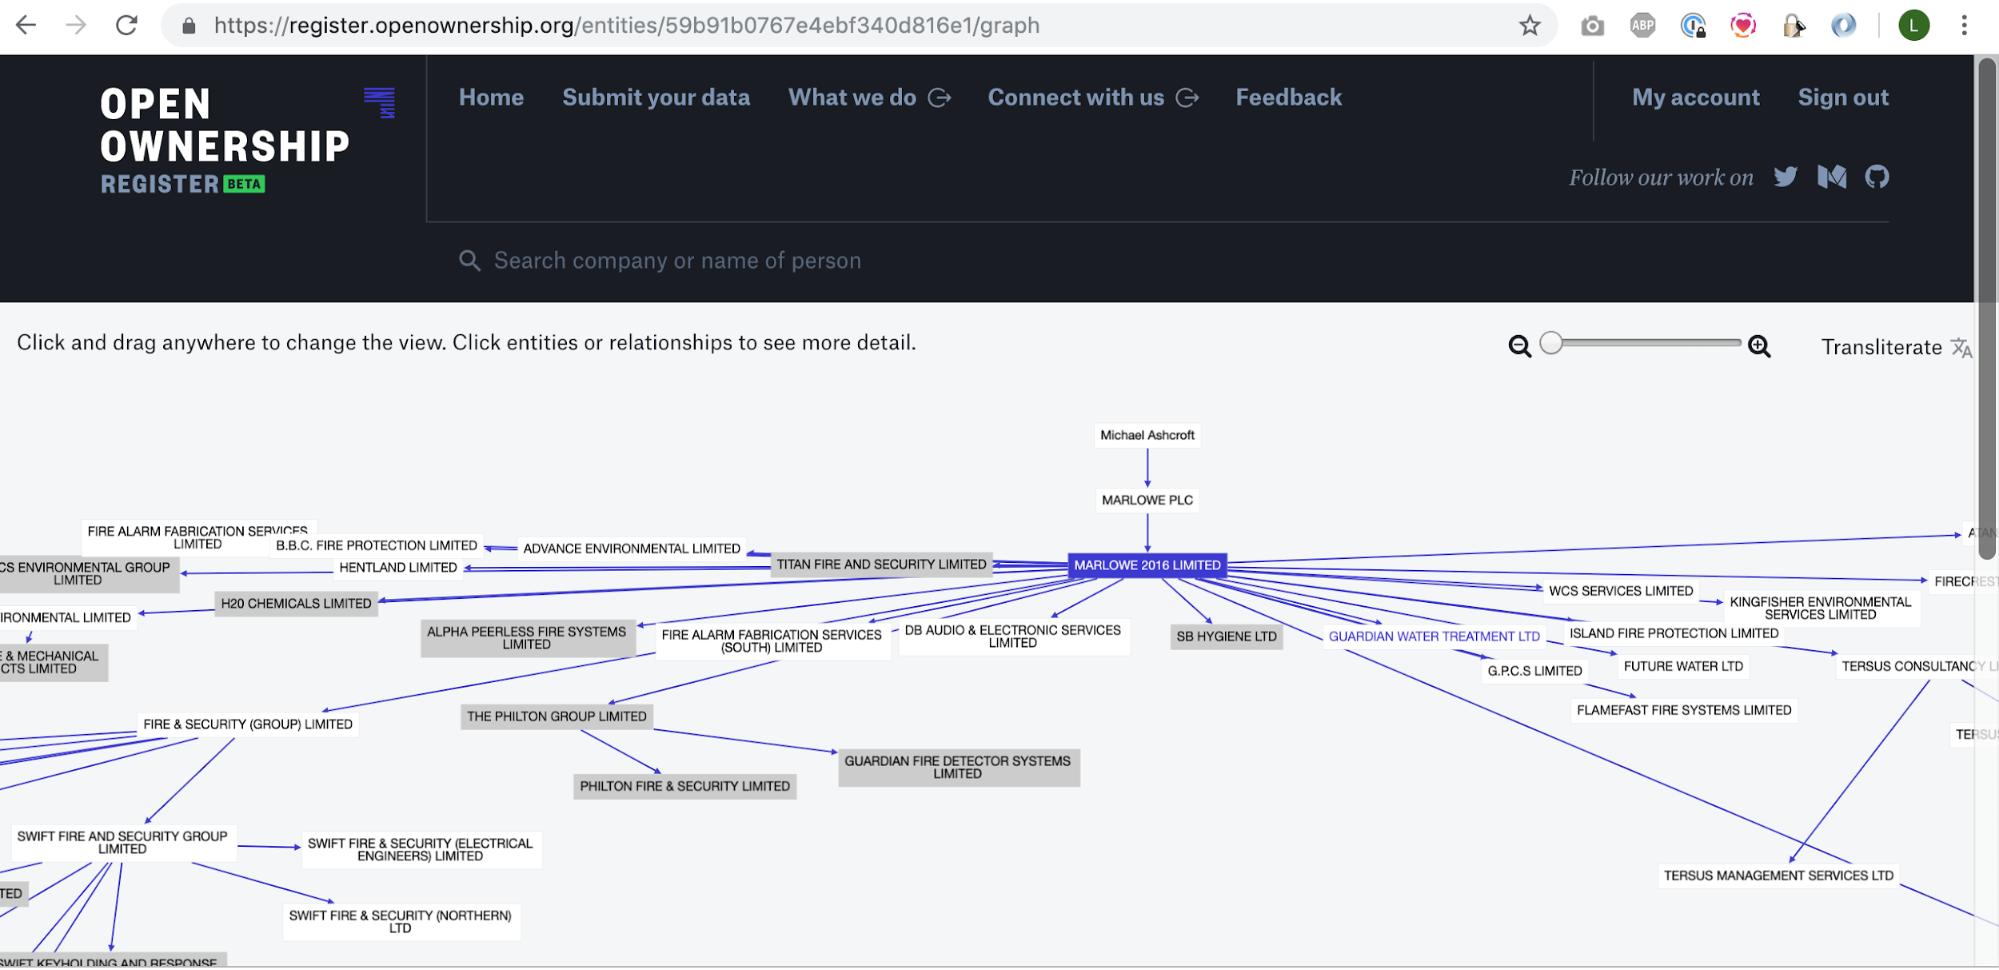Select the SWIFT FIRE AND SECURITY GROUP node
The height and width of the screenshot is (970, 1999).
pyautogui.click(x=122, y=842)
